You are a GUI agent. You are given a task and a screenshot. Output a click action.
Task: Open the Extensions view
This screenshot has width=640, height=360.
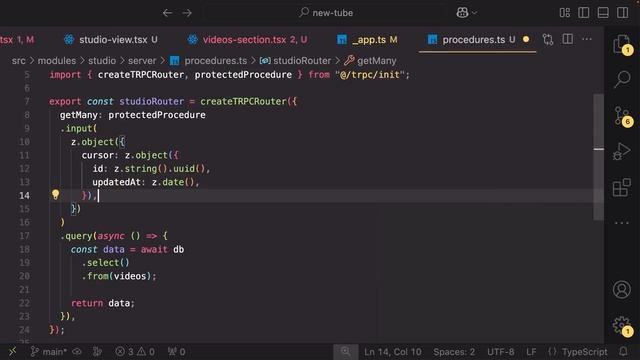[x=622, y=187]
